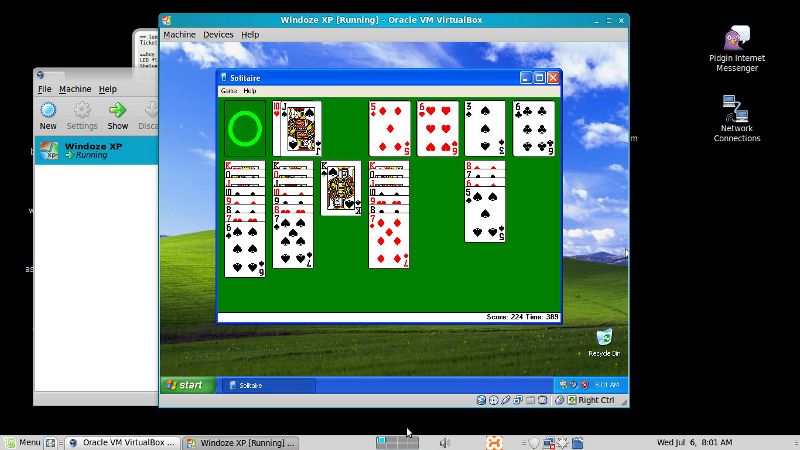800x450 pixels.
Task: Click the Discard toolbar icon
Action: coord(151,110)
